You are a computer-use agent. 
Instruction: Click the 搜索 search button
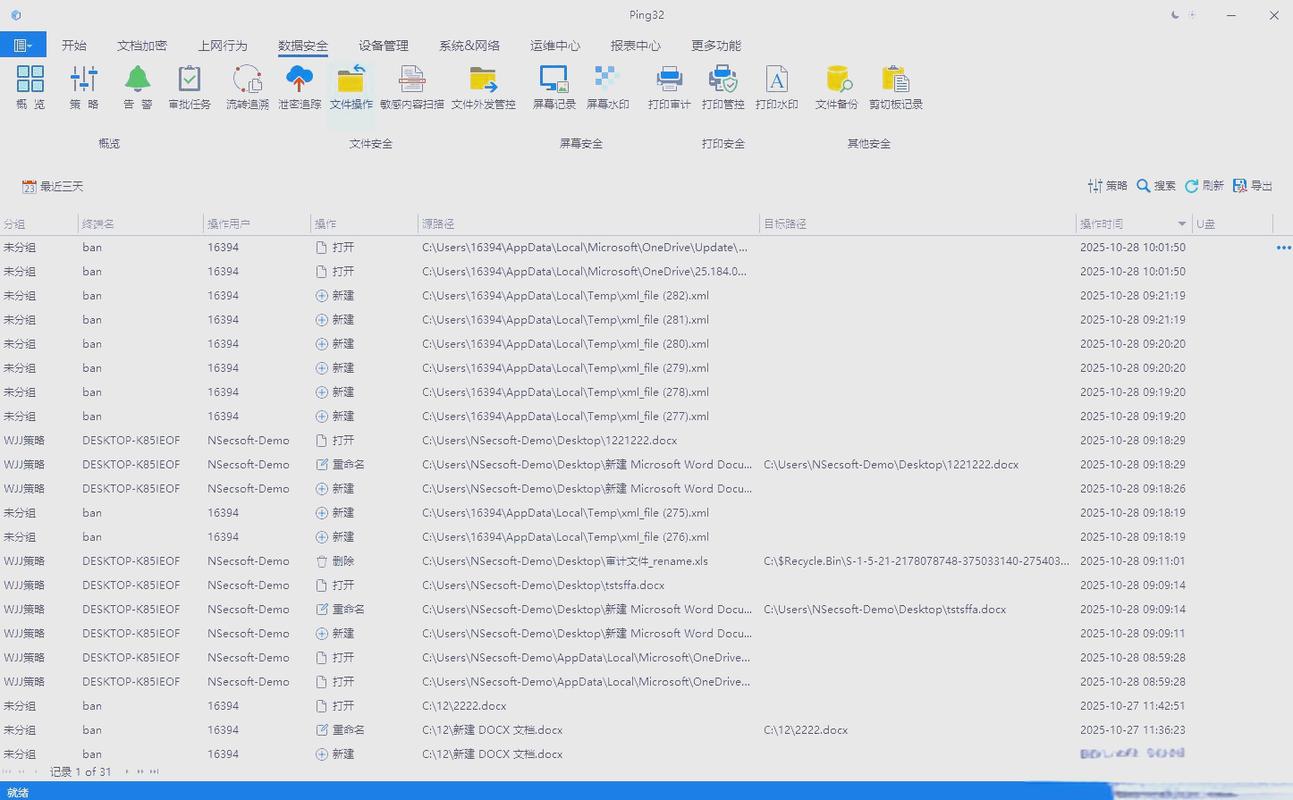tap(1156, 186)
